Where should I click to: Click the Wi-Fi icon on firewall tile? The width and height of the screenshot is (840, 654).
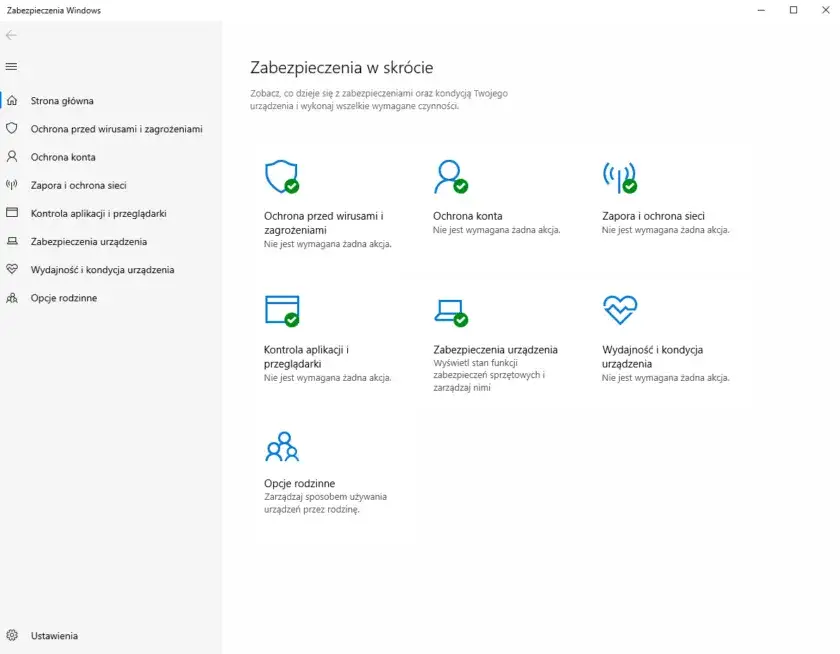pyautogui.click(x=619, y=177)
